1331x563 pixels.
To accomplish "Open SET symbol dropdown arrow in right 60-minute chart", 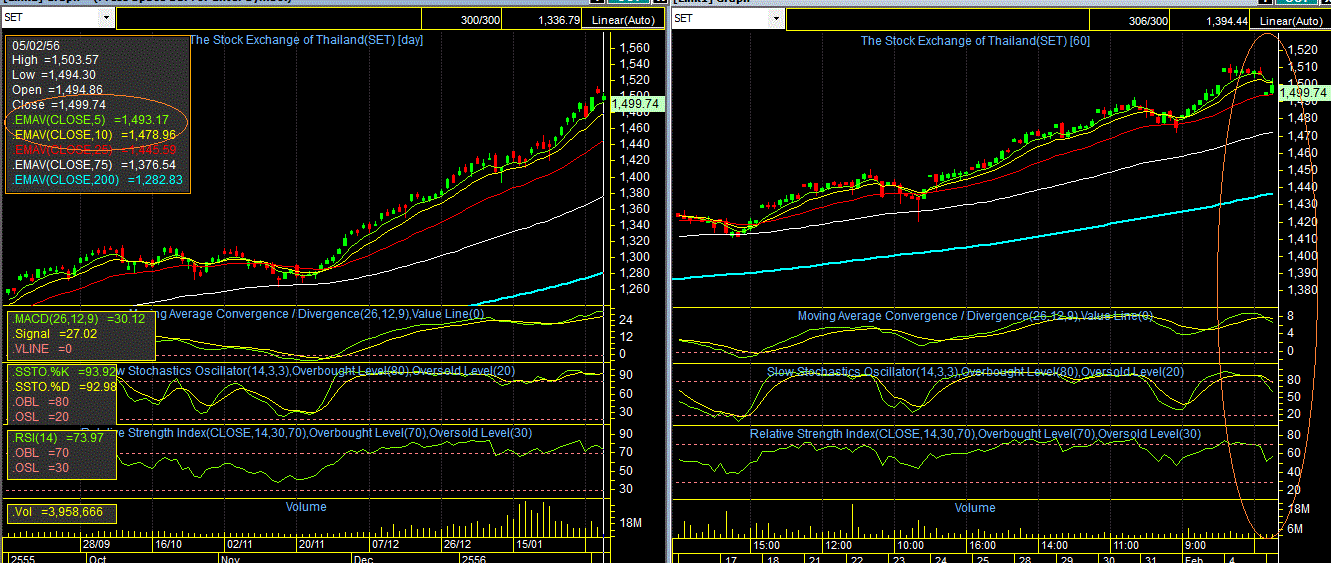I will [775, 18].
